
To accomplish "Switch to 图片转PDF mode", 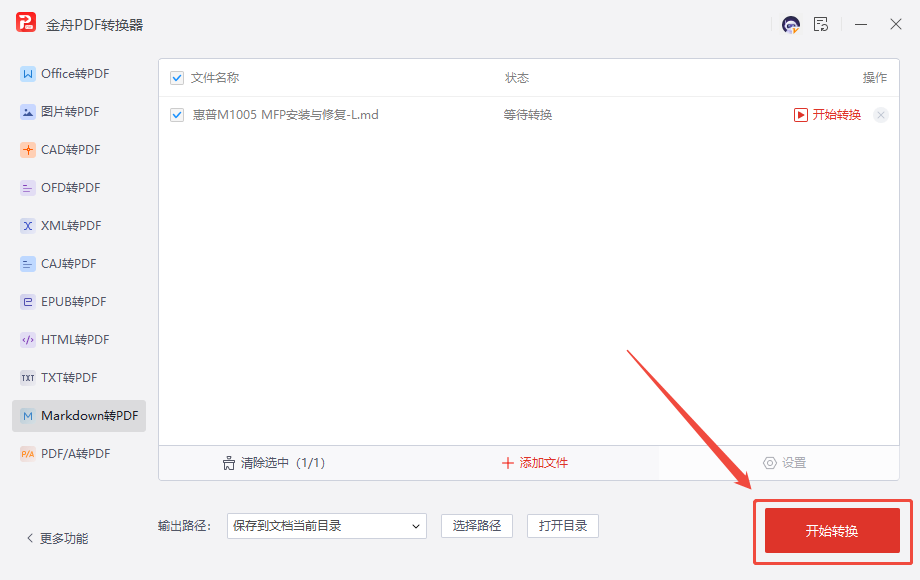I will pos(79,112).
